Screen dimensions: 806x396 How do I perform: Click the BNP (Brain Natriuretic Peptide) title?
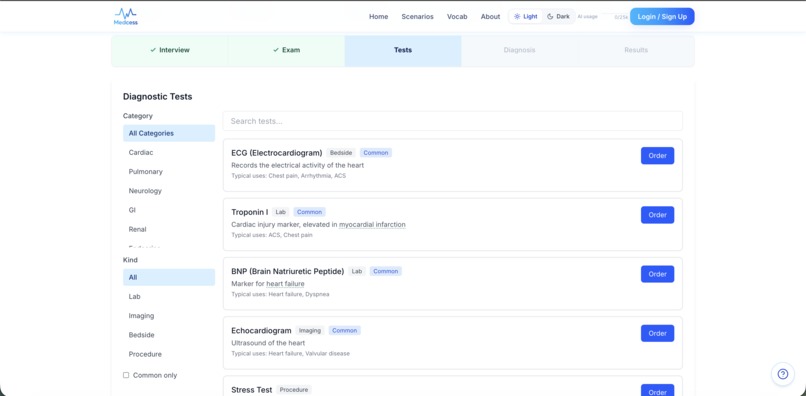click(287, 271)
